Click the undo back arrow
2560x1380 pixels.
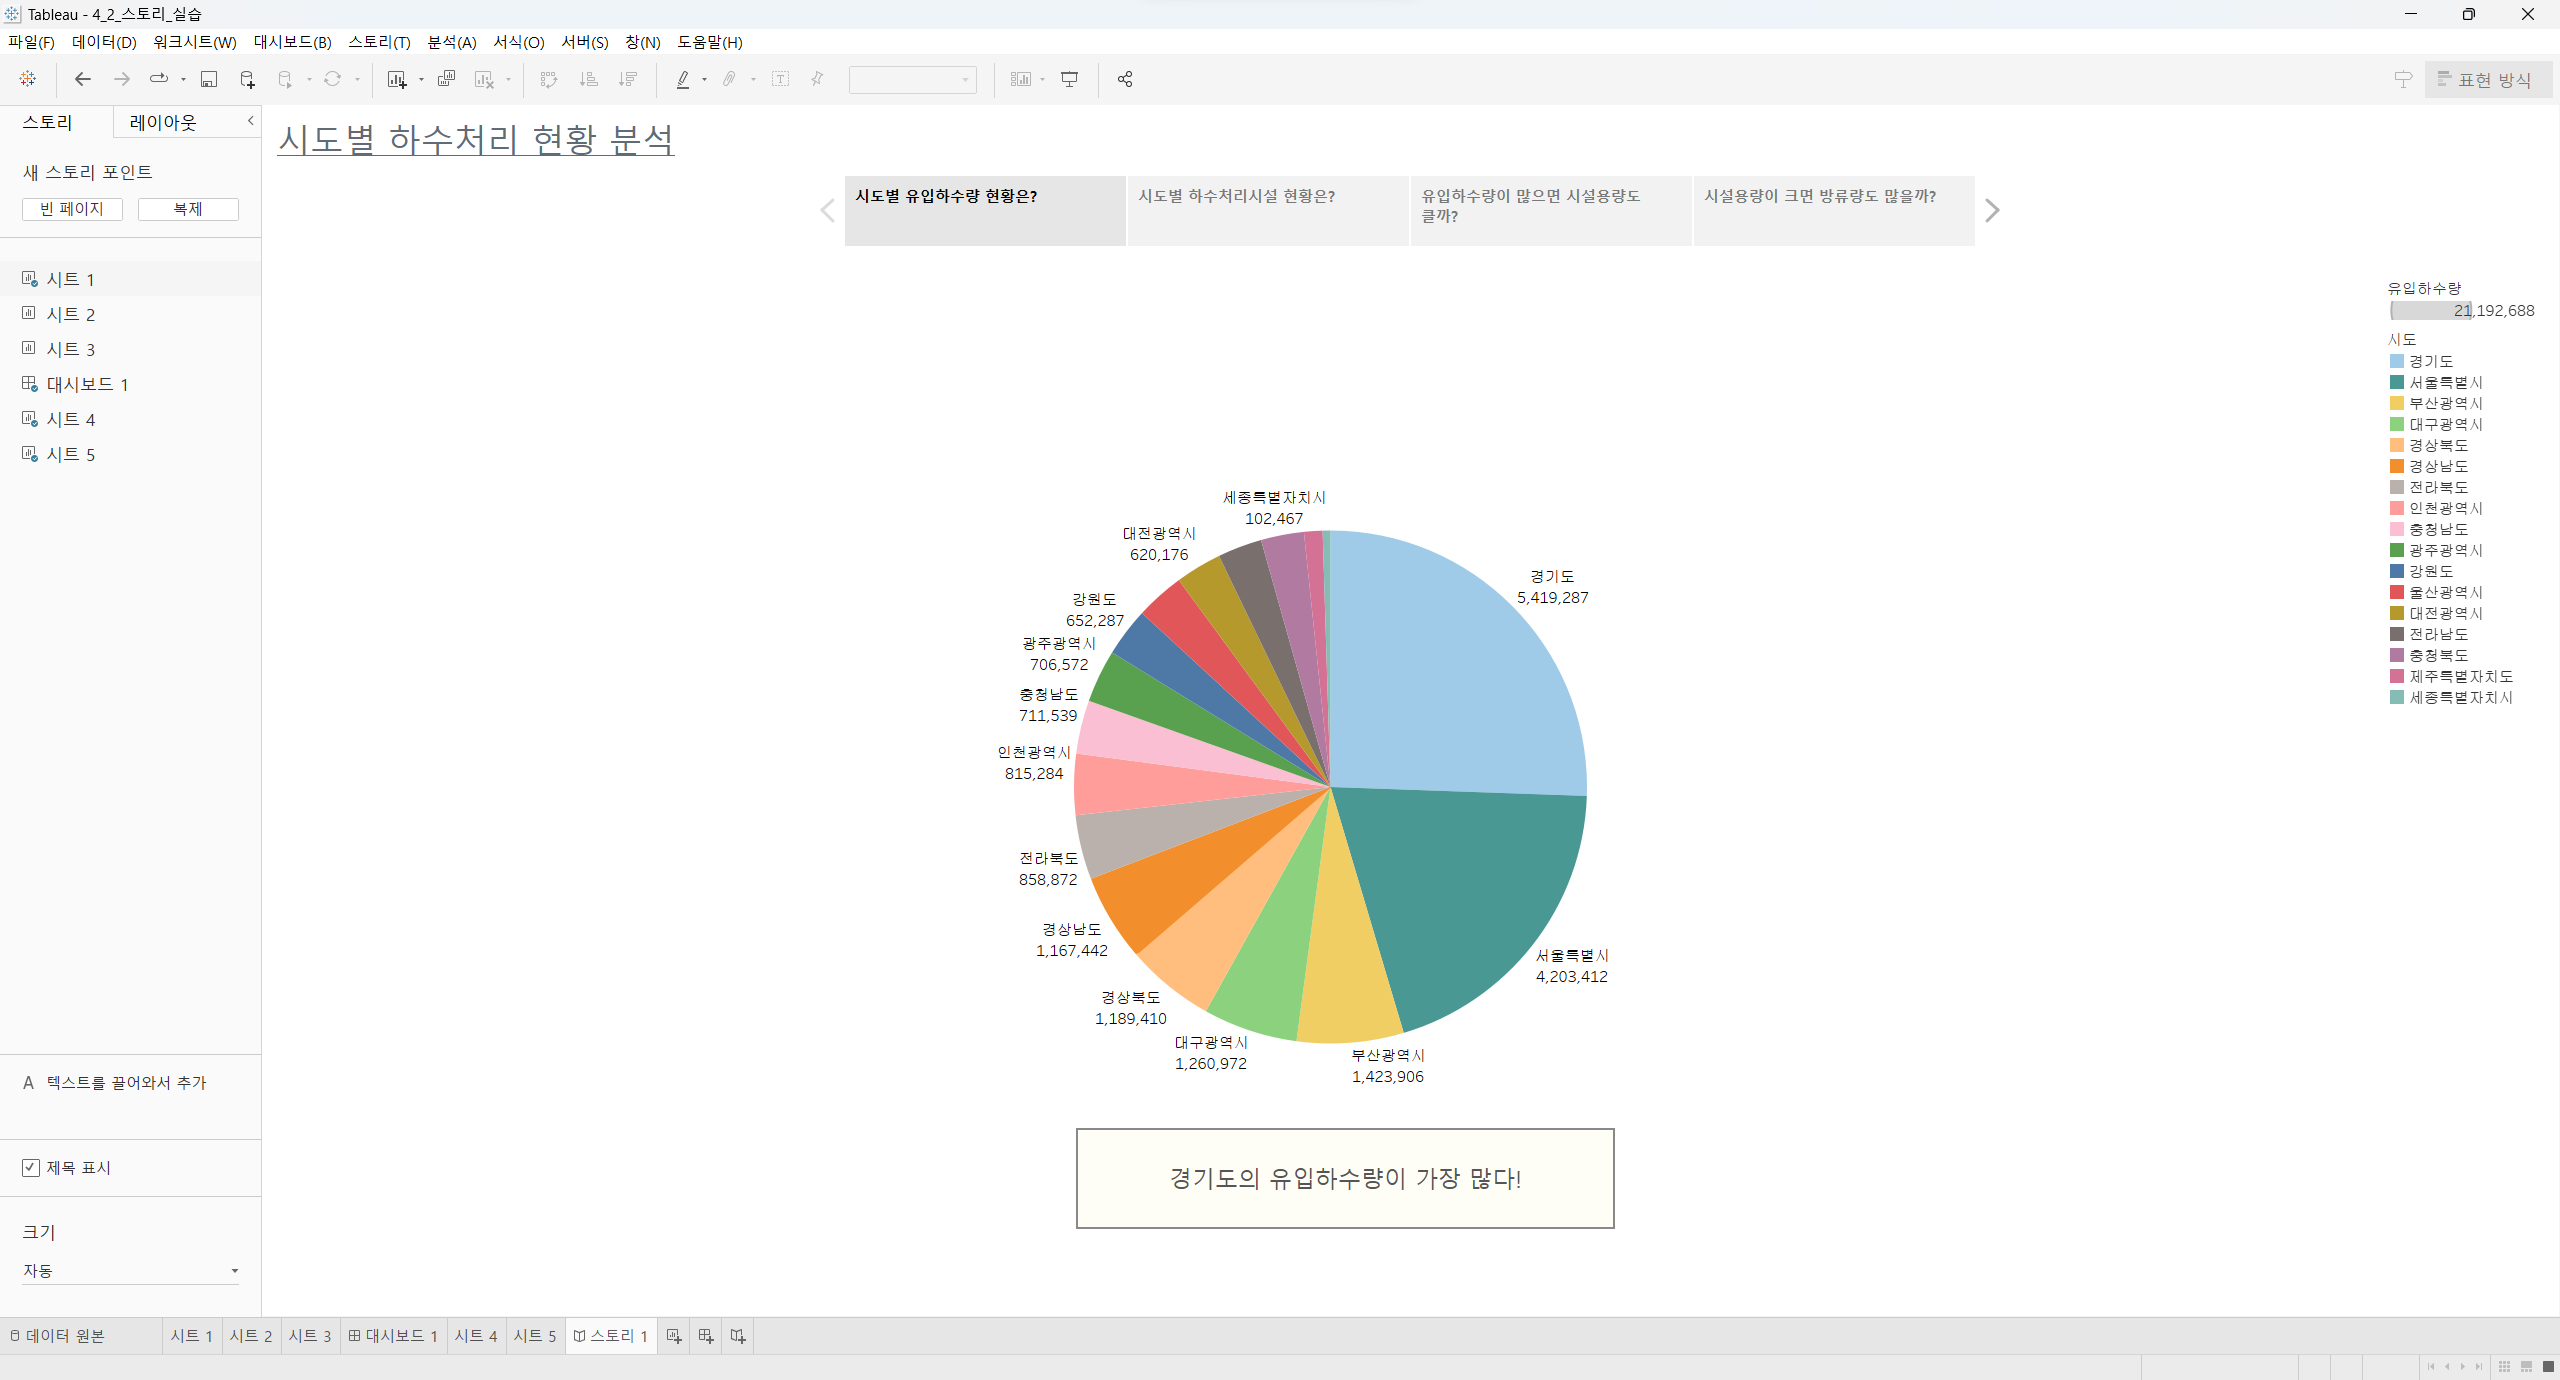[x=83, y=79]
